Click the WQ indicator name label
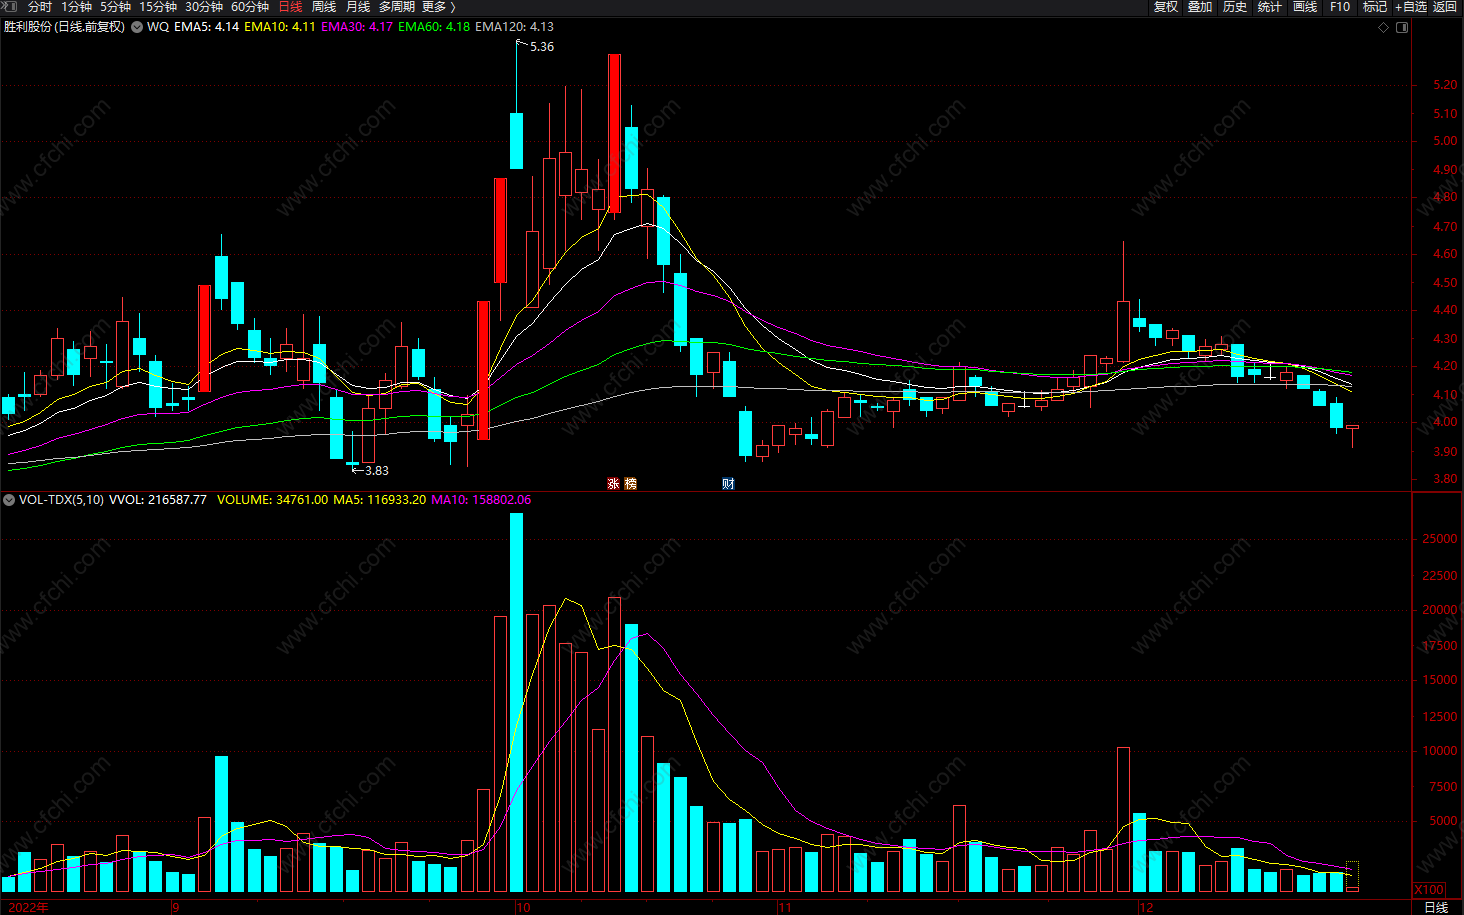The image size is (1464, 915). [x=158, y=27]
